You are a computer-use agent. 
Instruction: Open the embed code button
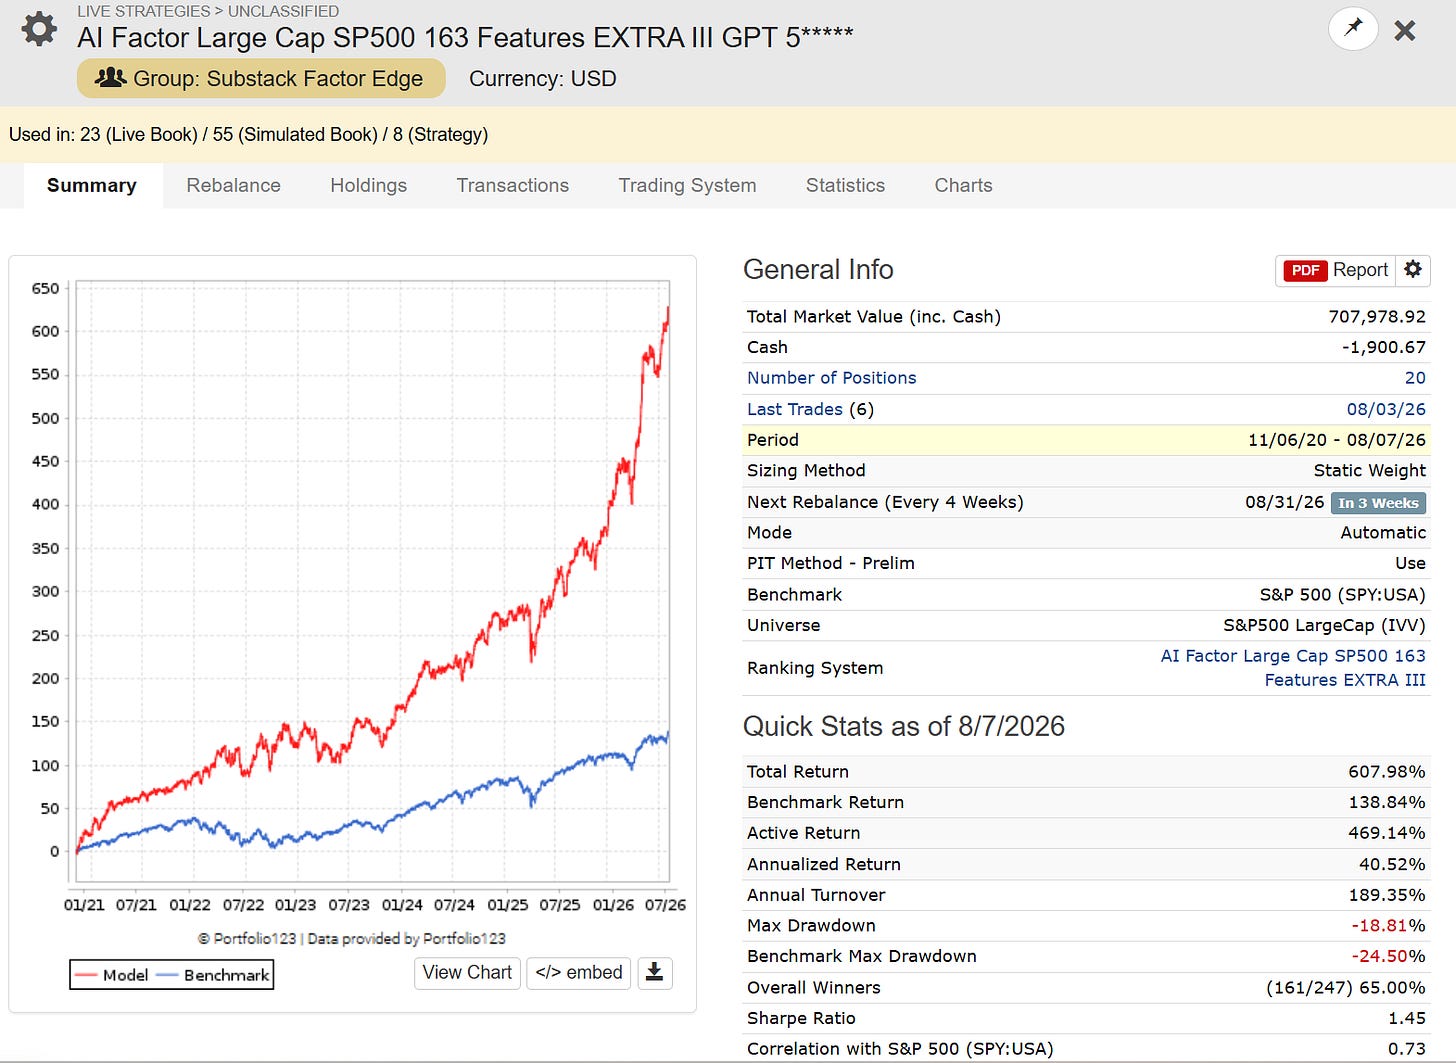tap(579, 972)
